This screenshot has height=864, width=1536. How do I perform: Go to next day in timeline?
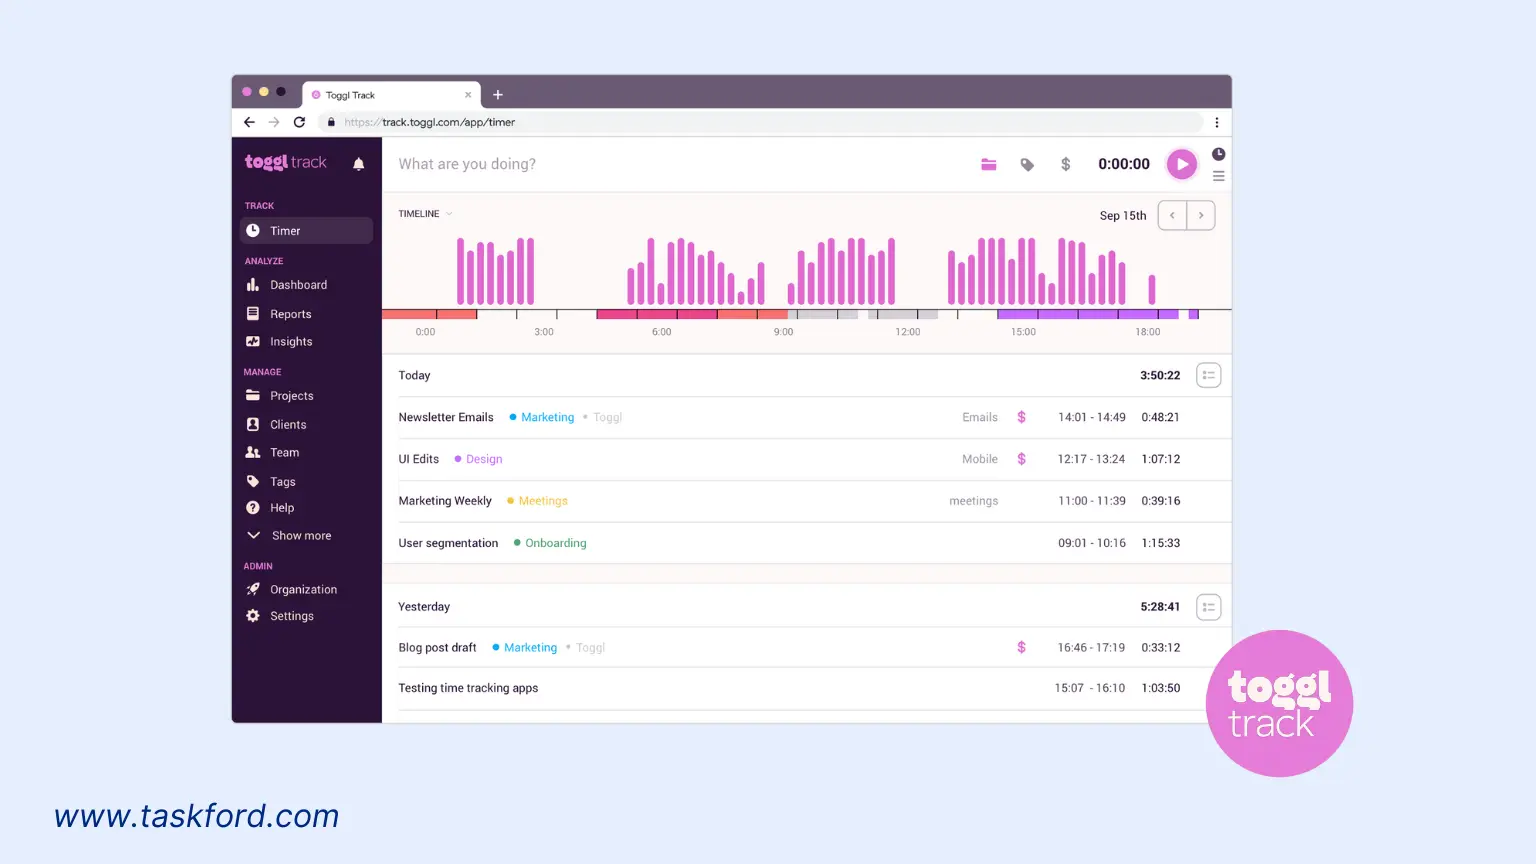(1201, 216)
